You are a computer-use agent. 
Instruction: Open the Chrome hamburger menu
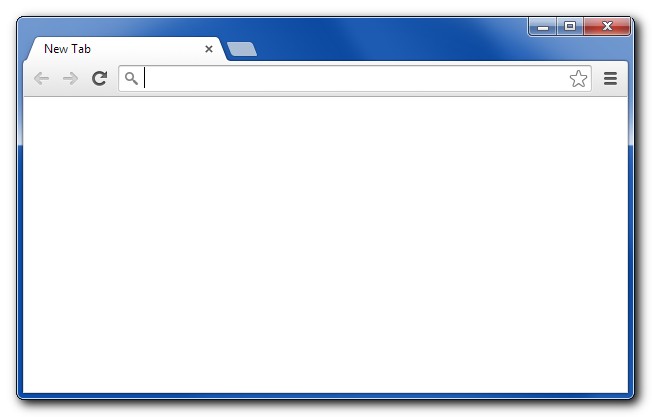point(610,78)
